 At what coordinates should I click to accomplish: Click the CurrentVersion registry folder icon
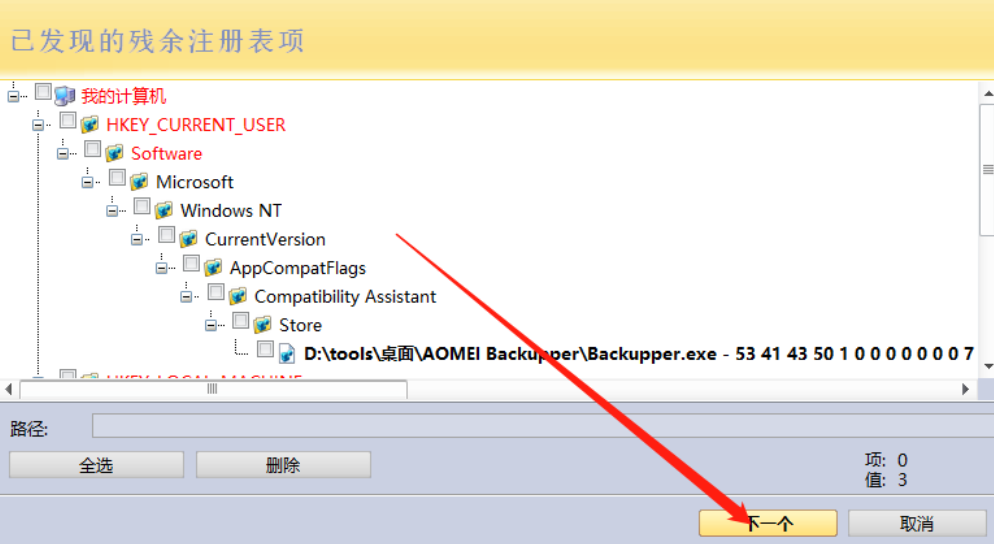coord(188,239)
